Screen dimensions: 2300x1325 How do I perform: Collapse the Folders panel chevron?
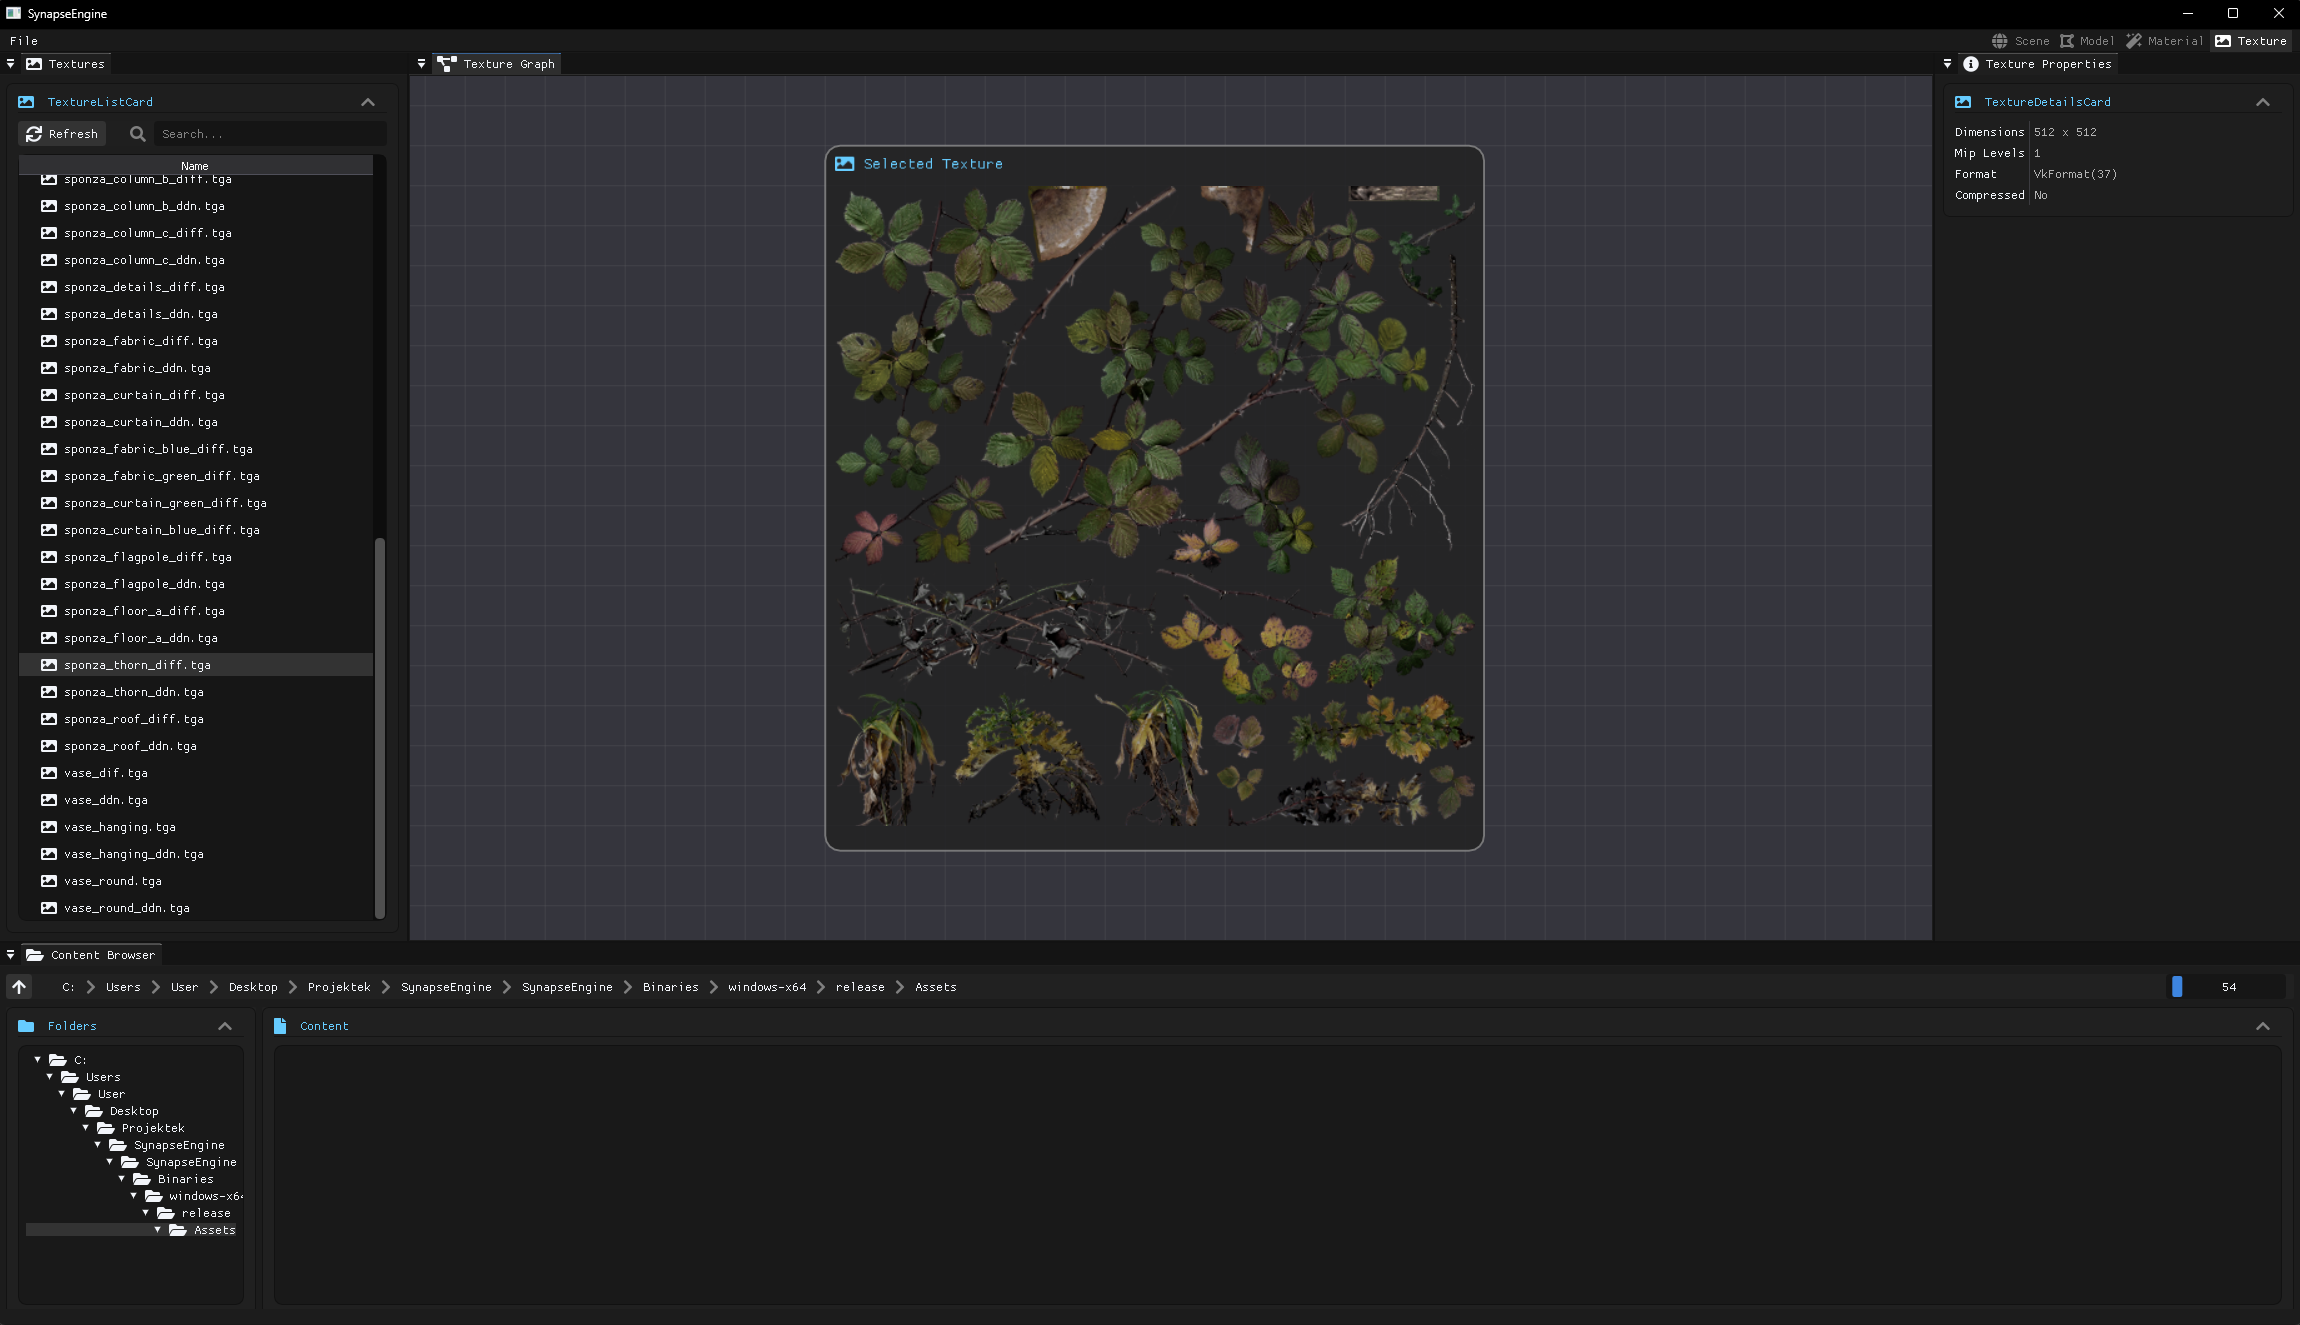pos(225,1026)
